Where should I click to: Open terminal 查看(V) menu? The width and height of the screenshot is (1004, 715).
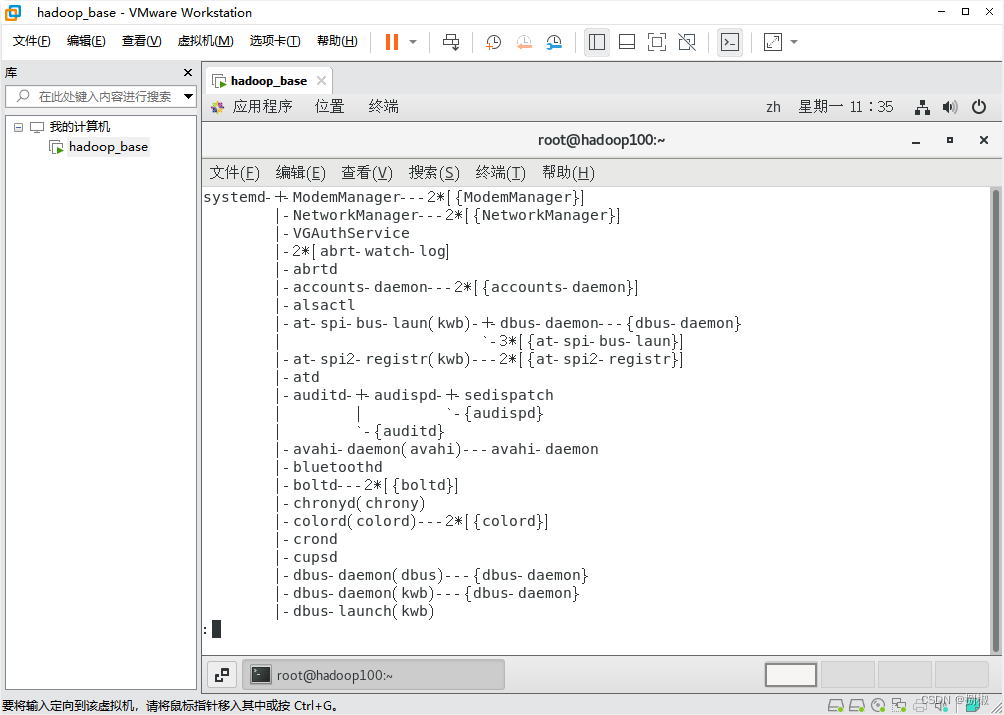tap(367, 172)
